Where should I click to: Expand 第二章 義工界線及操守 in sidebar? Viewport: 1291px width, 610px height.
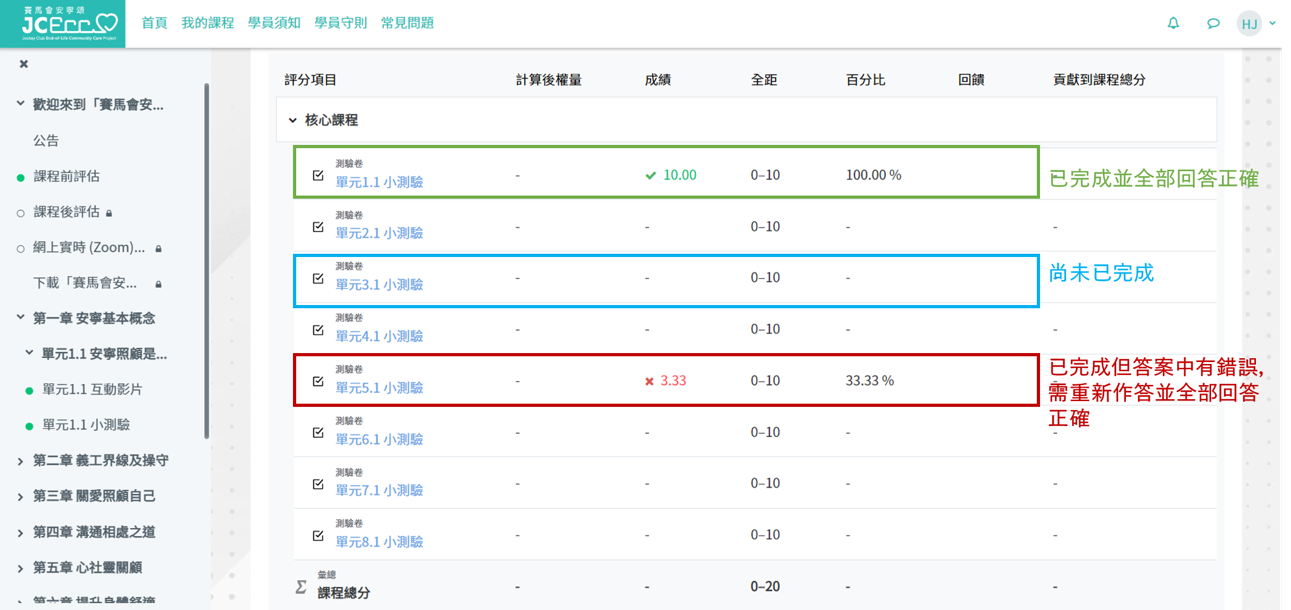coord(20,461)
